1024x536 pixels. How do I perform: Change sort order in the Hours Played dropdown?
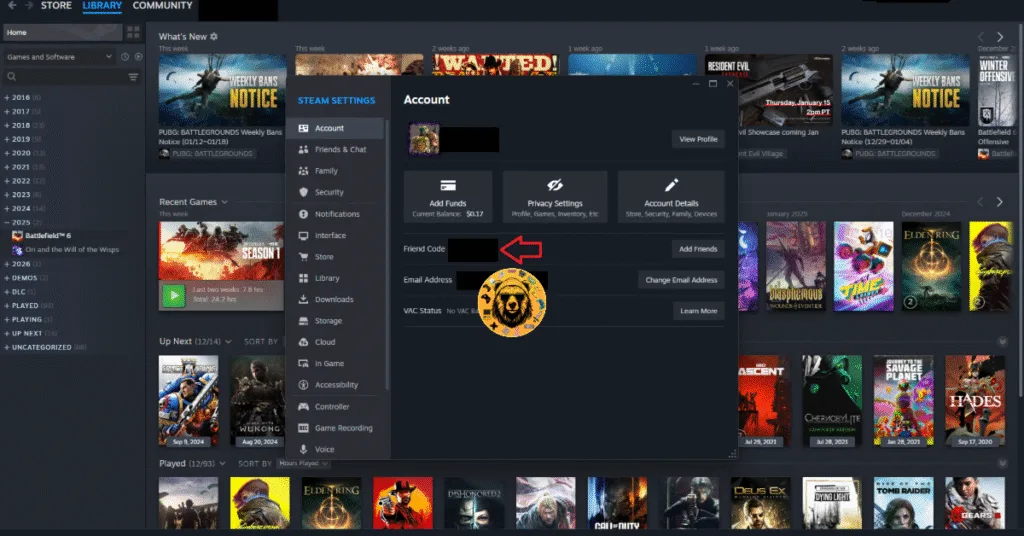click(303, 464)
